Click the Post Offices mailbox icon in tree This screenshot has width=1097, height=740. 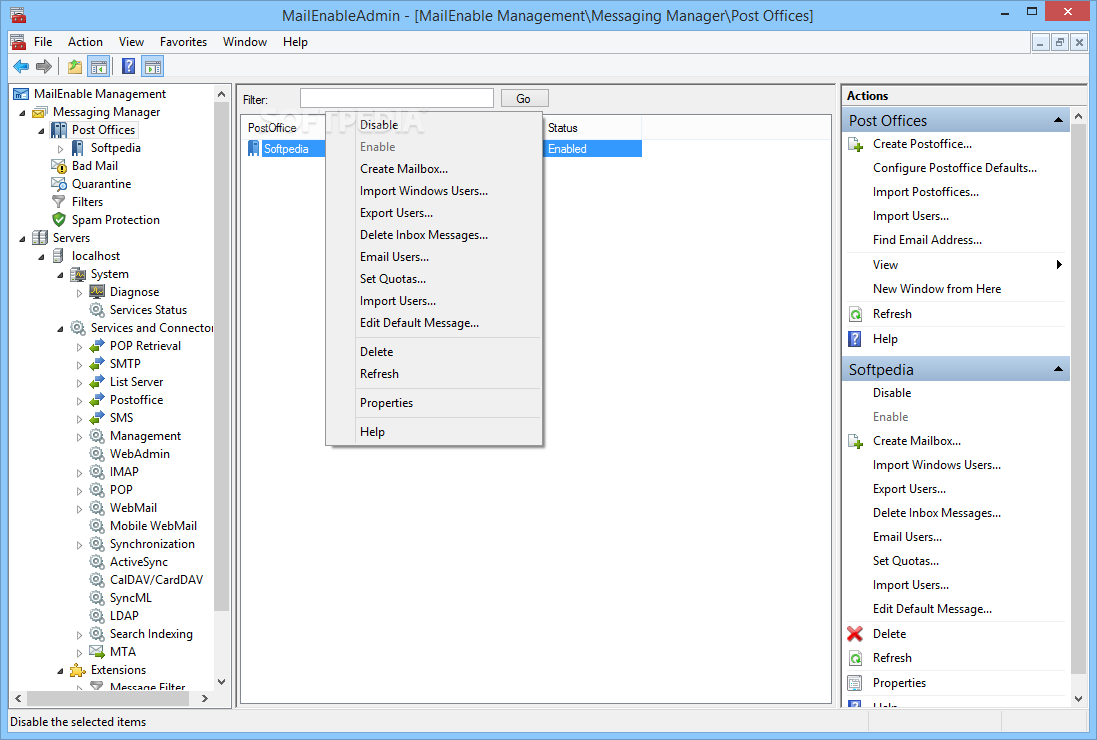(x=59, y=130)
